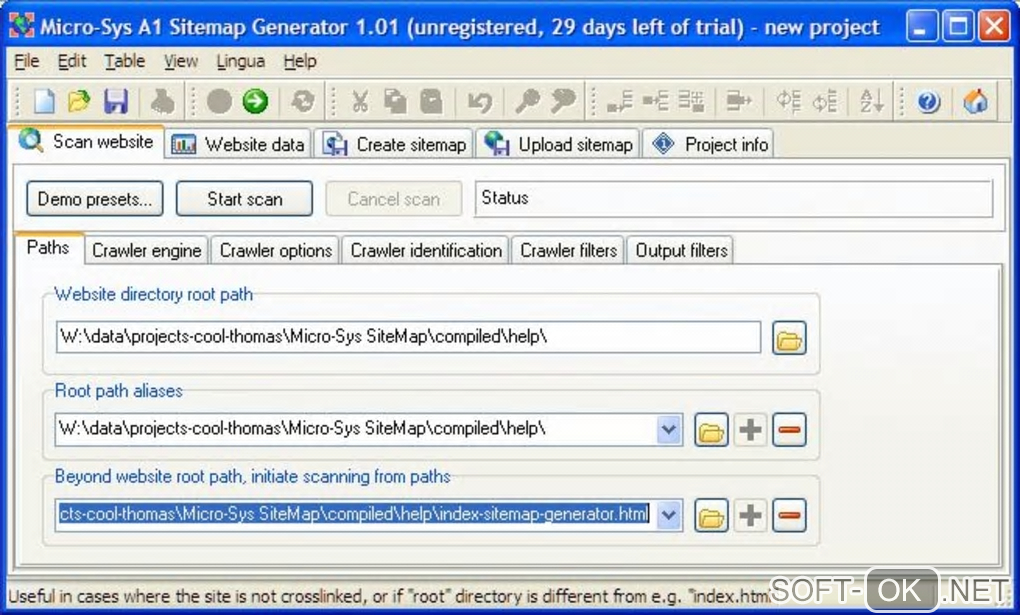
Task: Click the Cut scissors toolbar icon
Action: tap(360, 102)
